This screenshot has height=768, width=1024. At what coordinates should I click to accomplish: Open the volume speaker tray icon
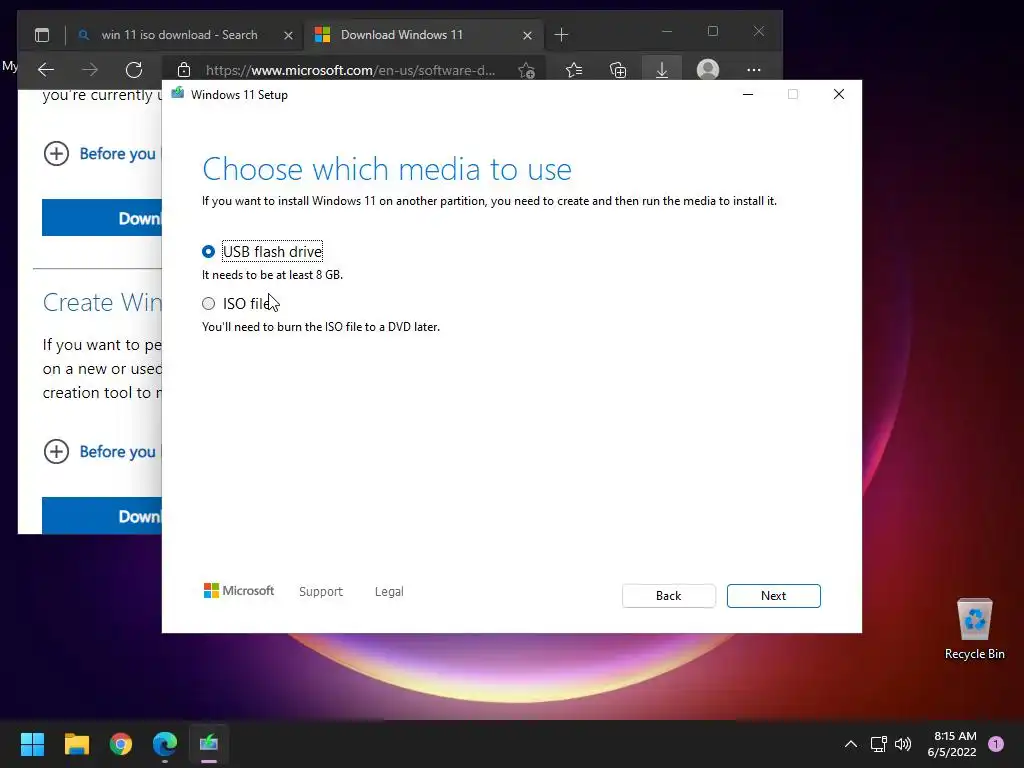[x=903, y=744]
